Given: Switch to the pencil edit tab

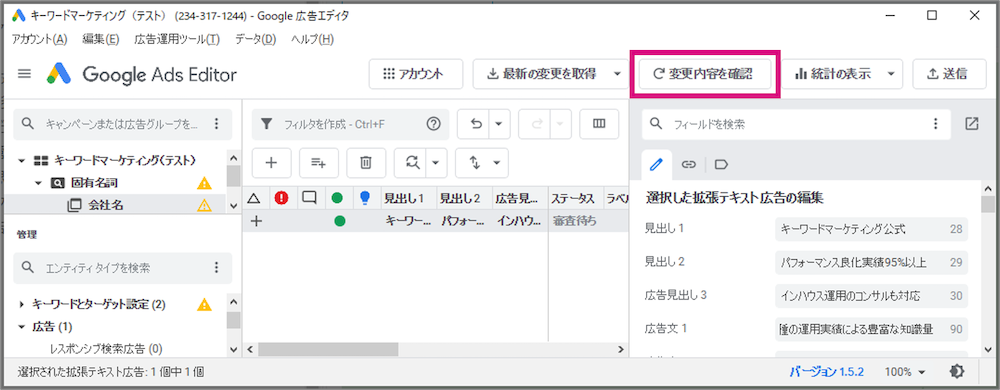Looking at the screenshot, I should coord(656,164).
